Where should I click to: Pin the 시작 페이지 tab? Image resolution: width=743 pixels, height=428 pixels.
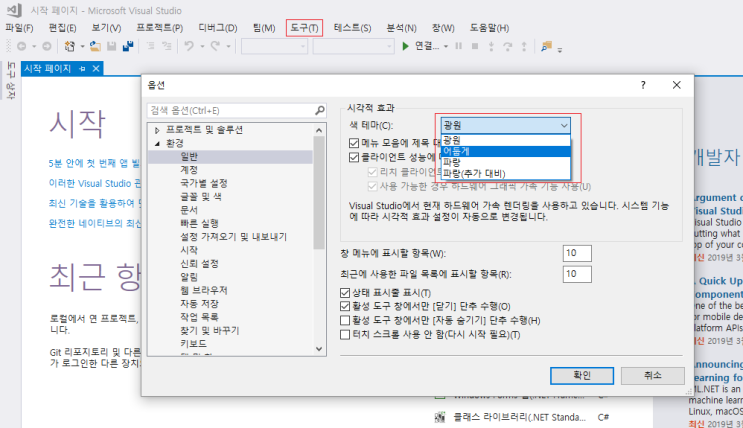(x=82, y=69)
